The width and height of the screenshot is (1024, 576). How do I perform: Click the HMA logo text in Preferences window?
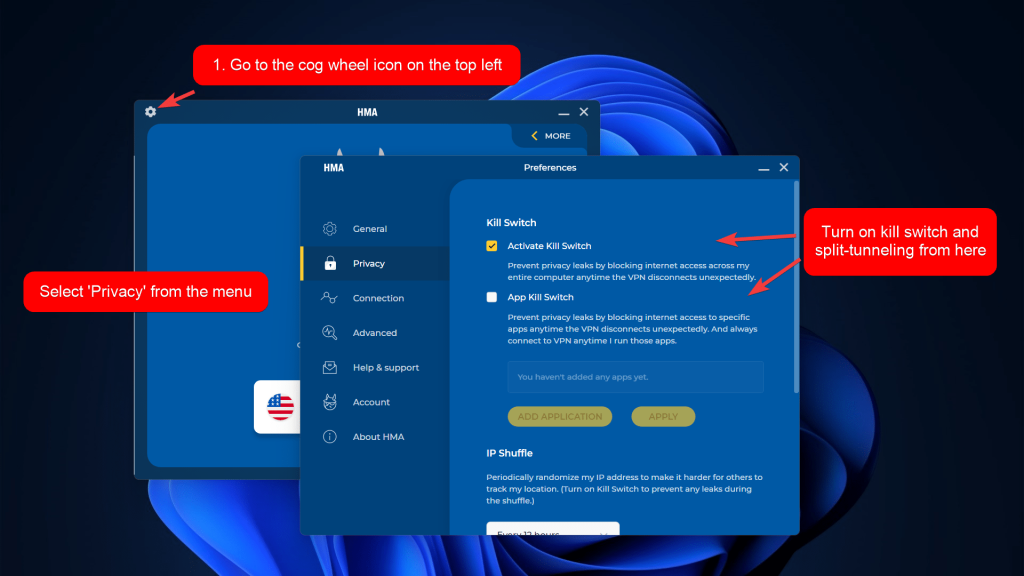tap(334, 168)
